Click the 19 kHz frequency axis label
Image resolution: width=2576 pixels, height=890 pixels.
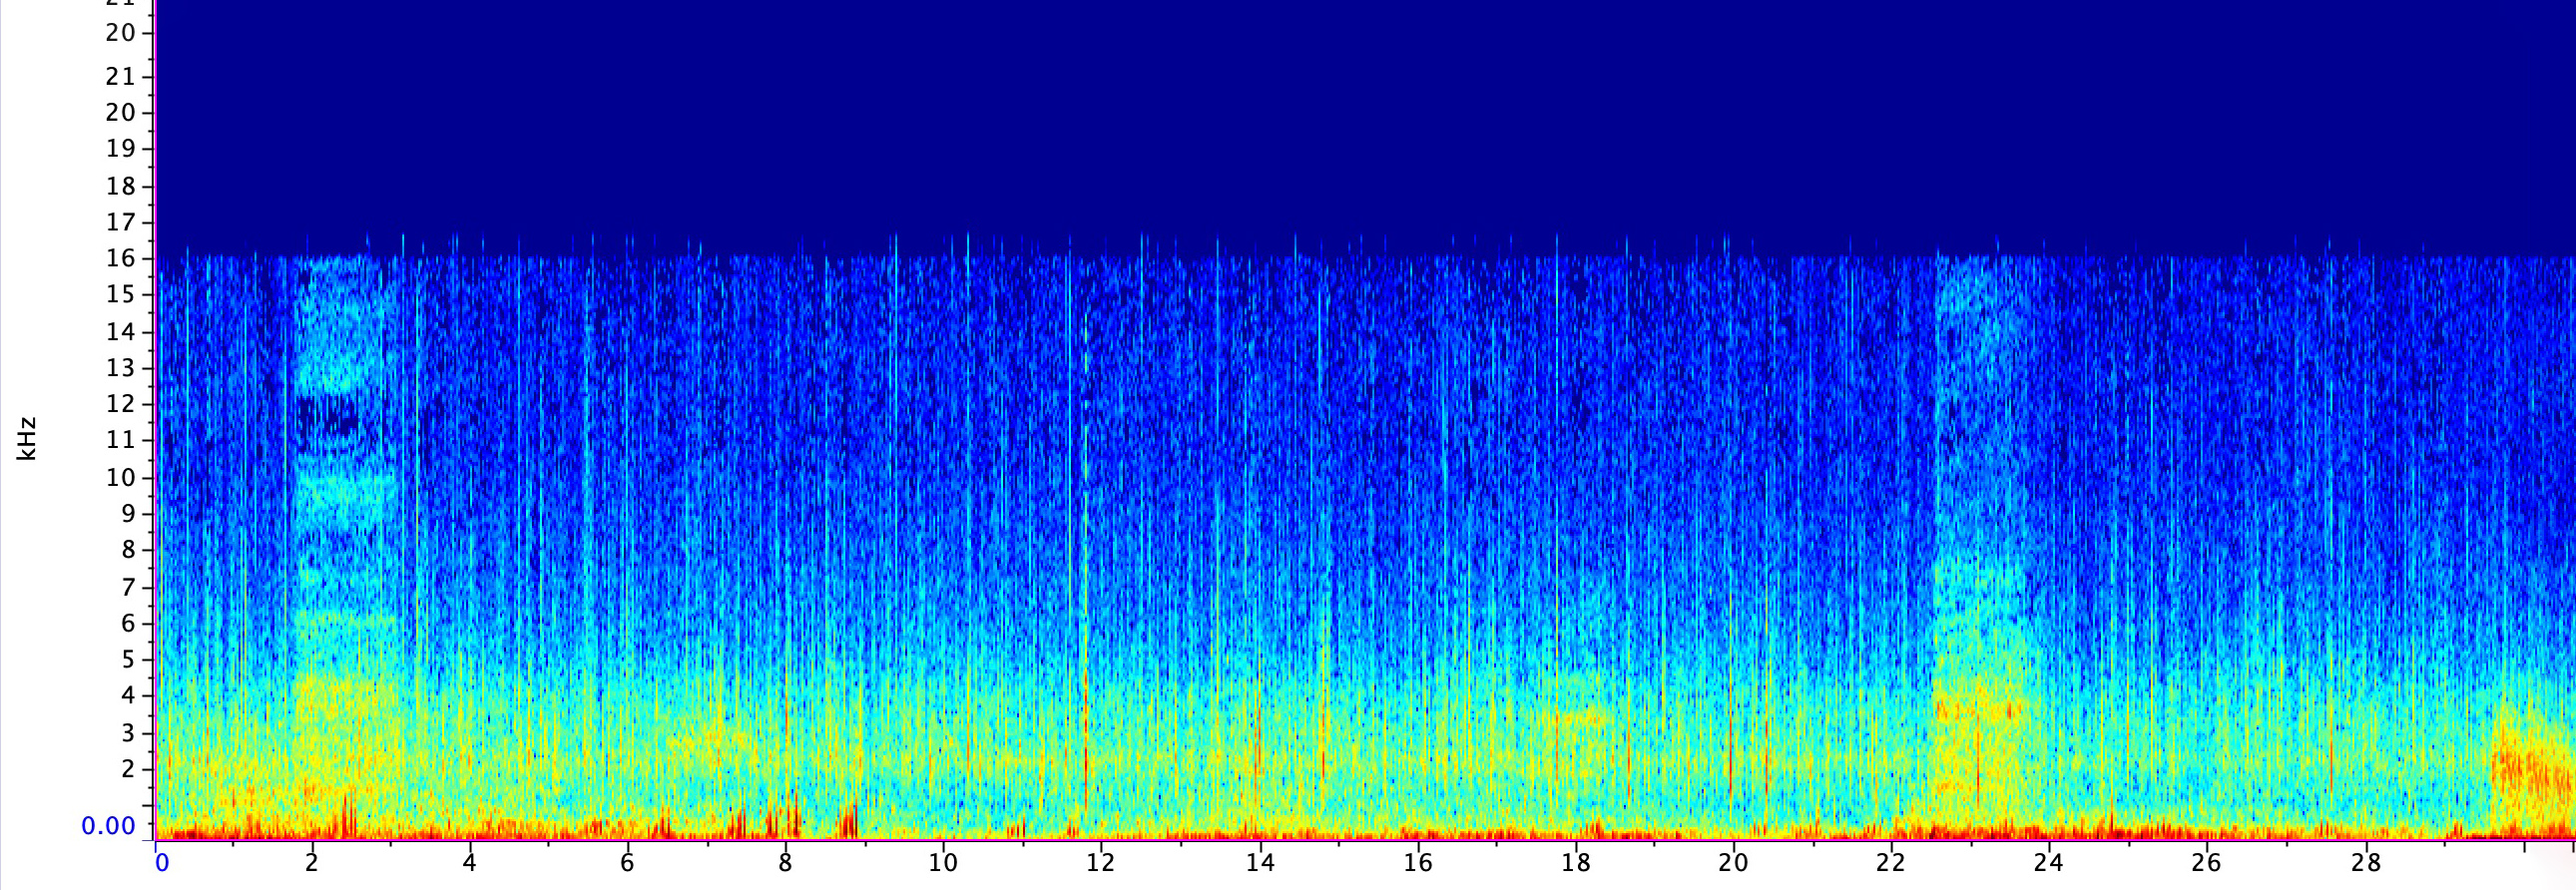pyautogui.click(x=121, y=149)
